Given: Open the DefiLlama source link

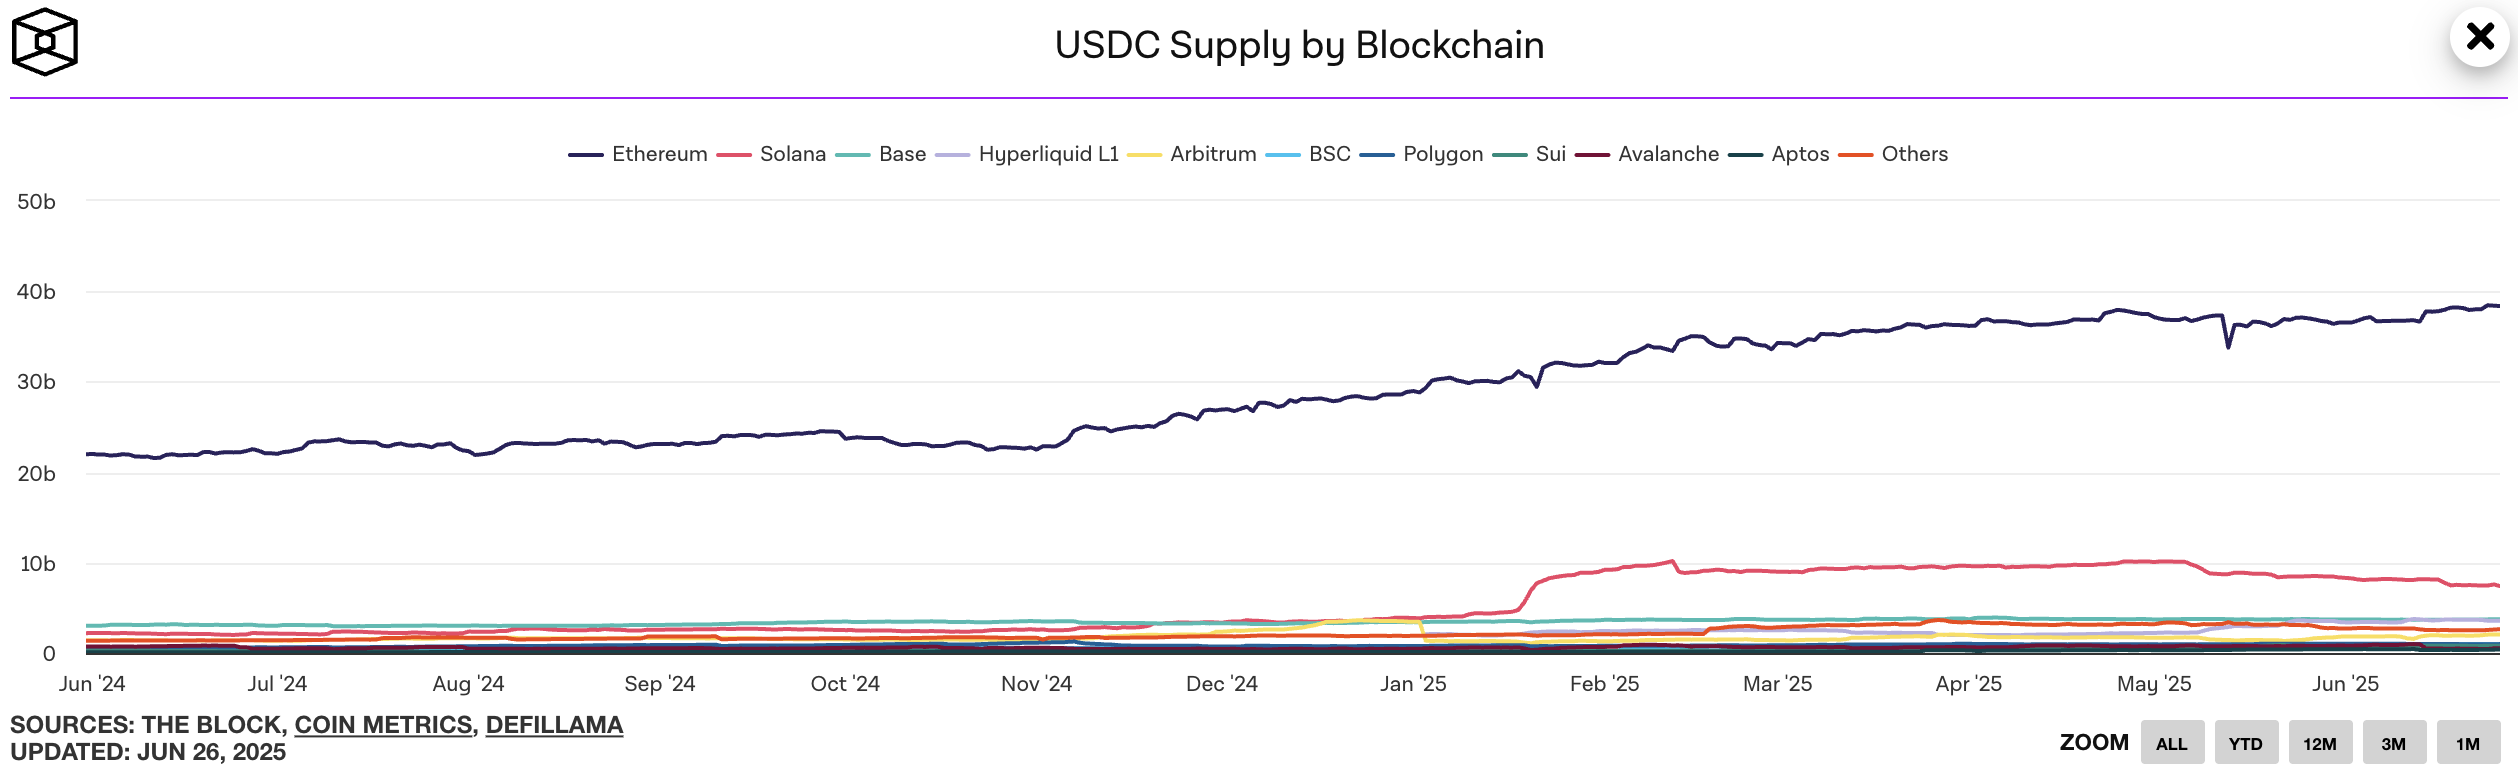Looking at the screenshot, I should tap(554, 725).
